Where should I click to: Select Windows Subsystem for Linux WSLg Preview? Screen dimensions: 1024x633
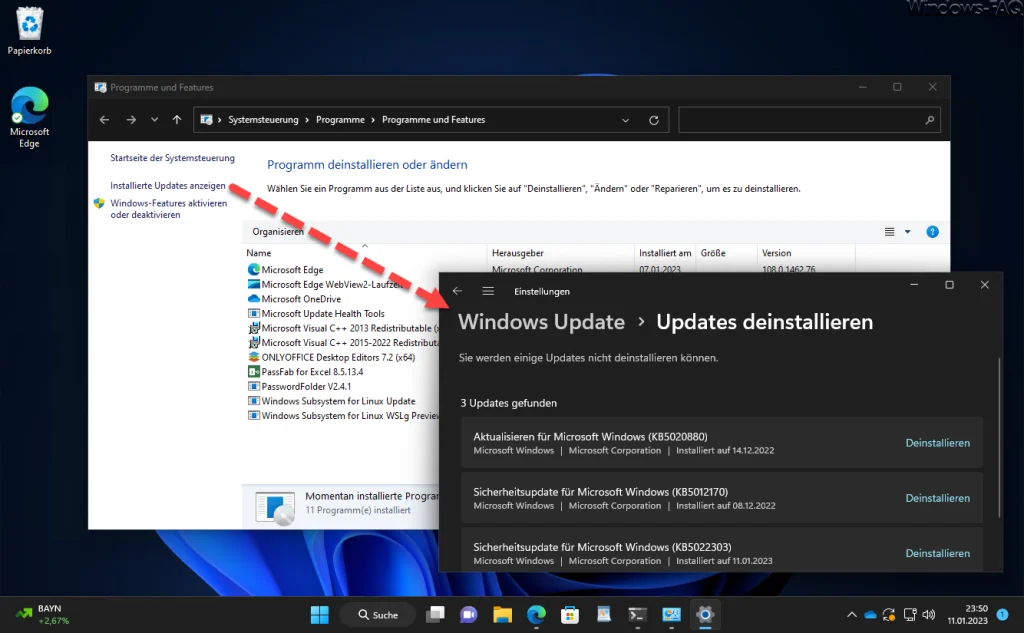coord(344,415)
